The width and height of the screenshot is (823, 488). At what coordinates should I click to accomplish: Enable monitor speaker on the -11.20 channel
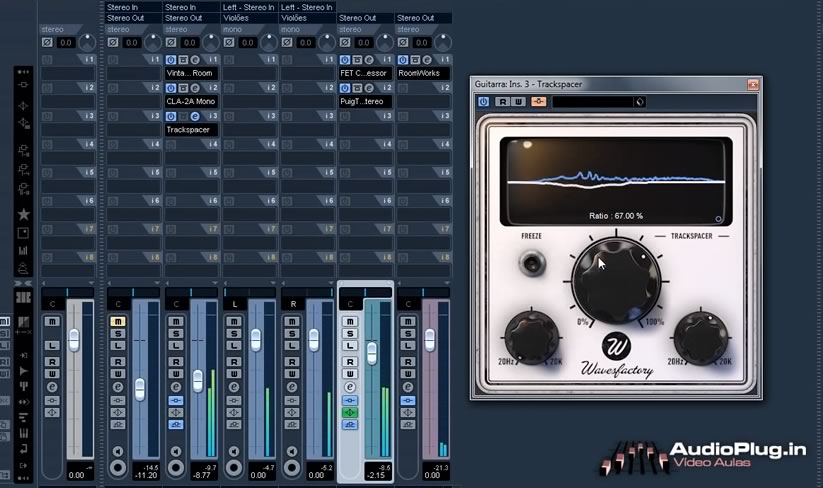pyautogui.click(x=118, y=451)
